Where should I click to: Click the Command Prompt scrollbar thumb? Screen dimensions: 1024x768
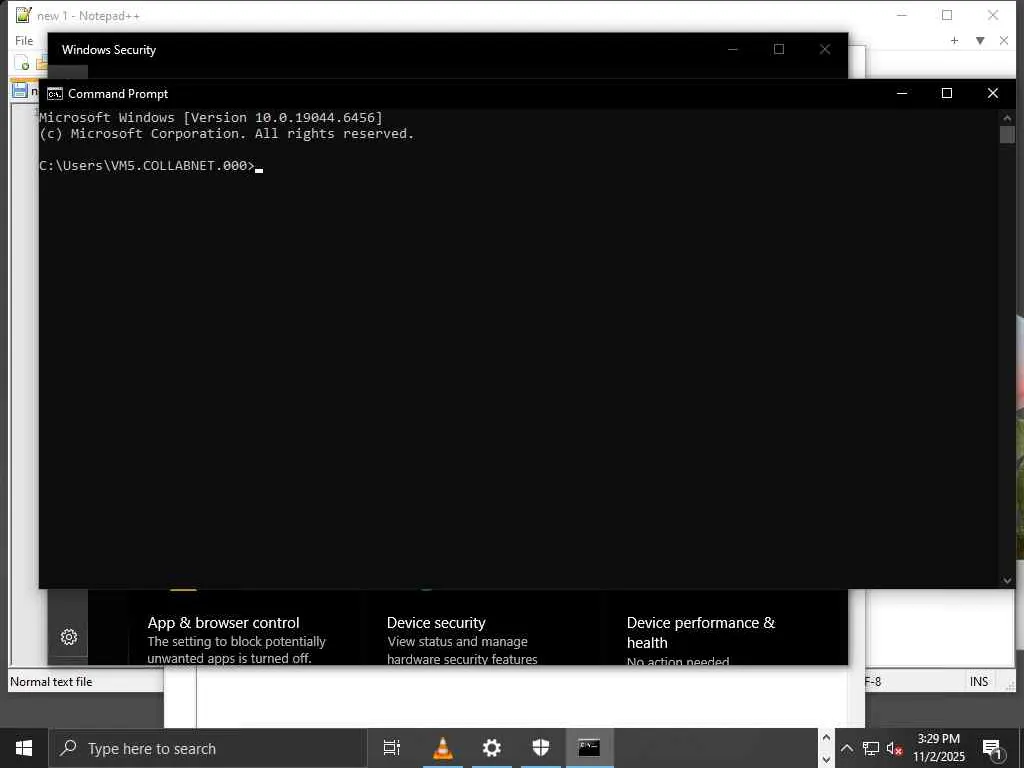(1007, 134)
